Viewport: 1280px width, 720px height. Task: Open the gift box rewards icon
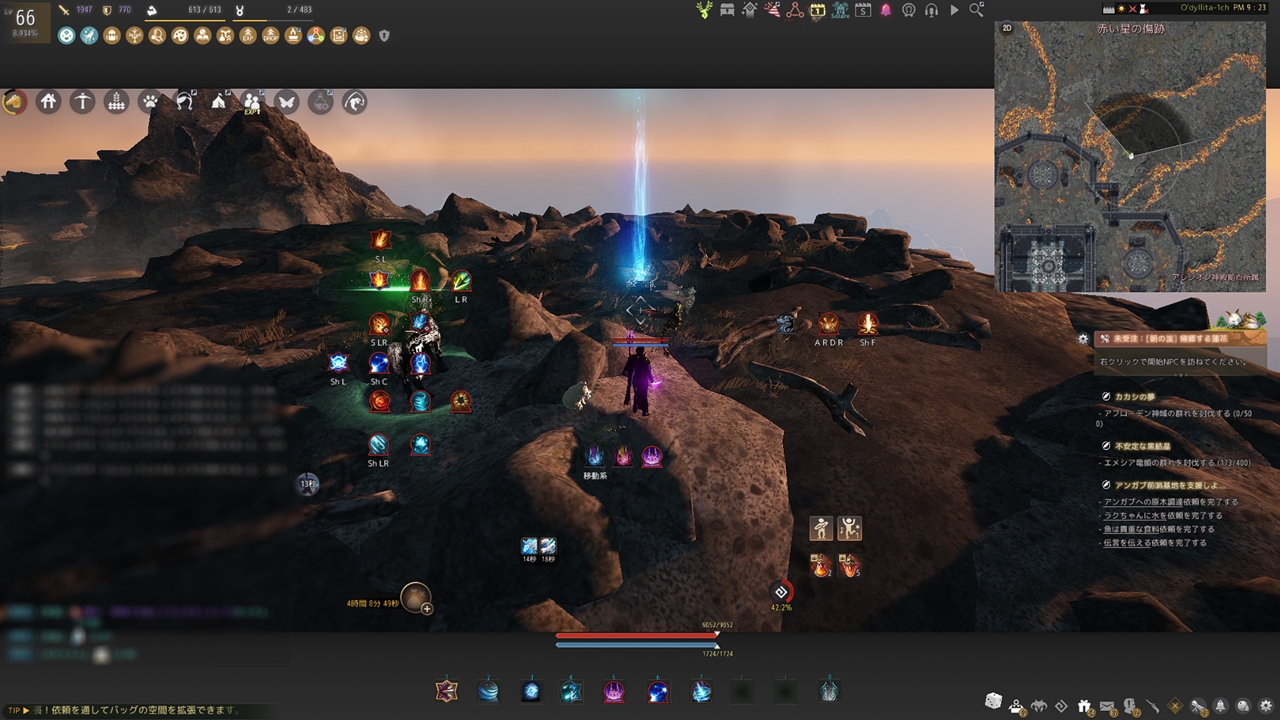pos(1084,707)
